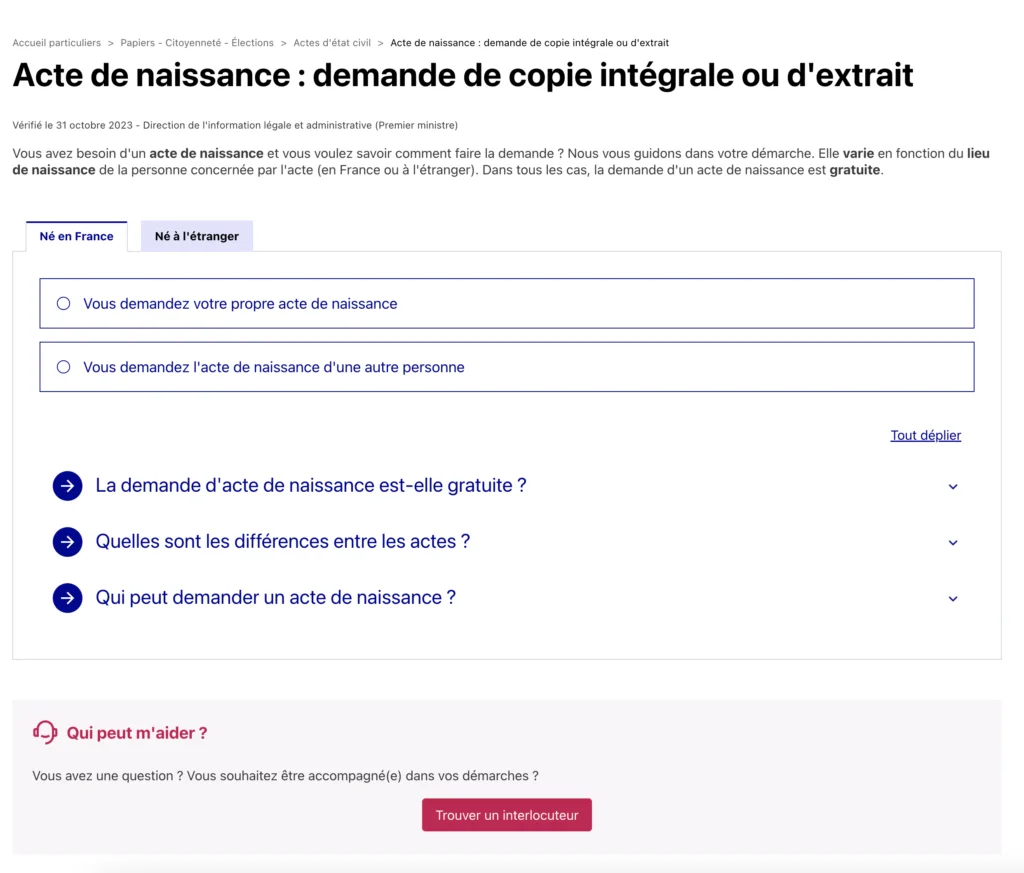Switch to the 'Né à l'étranger' tab

pos(197,236)
